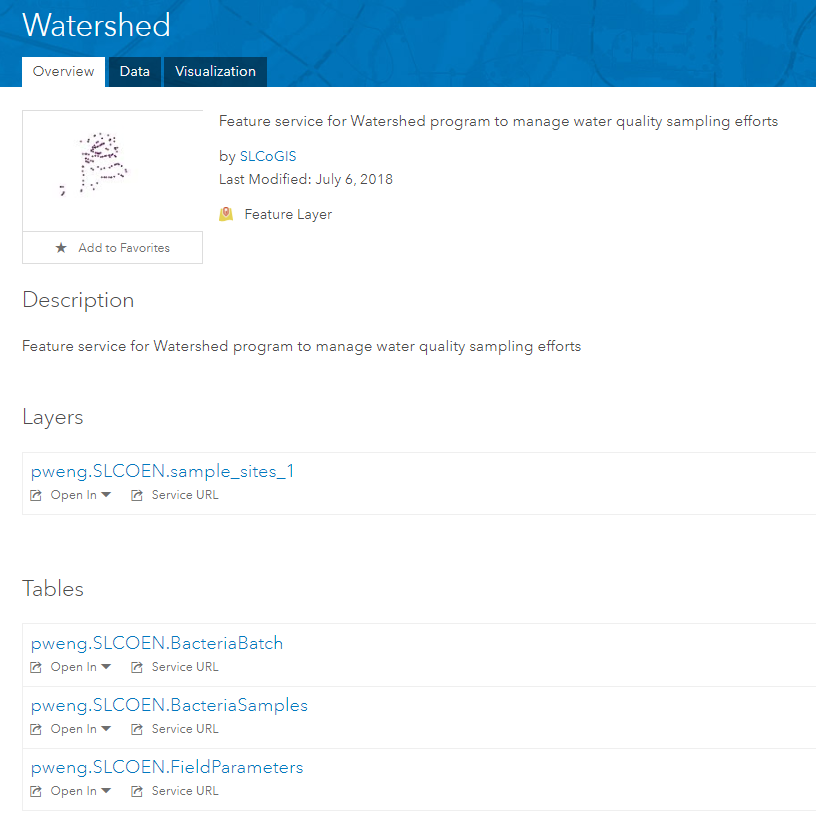This screenshot has height=823, width=816.
Task: Expand the Open In dropdown for FieldParameters
Action: click(x=81, y=791)
